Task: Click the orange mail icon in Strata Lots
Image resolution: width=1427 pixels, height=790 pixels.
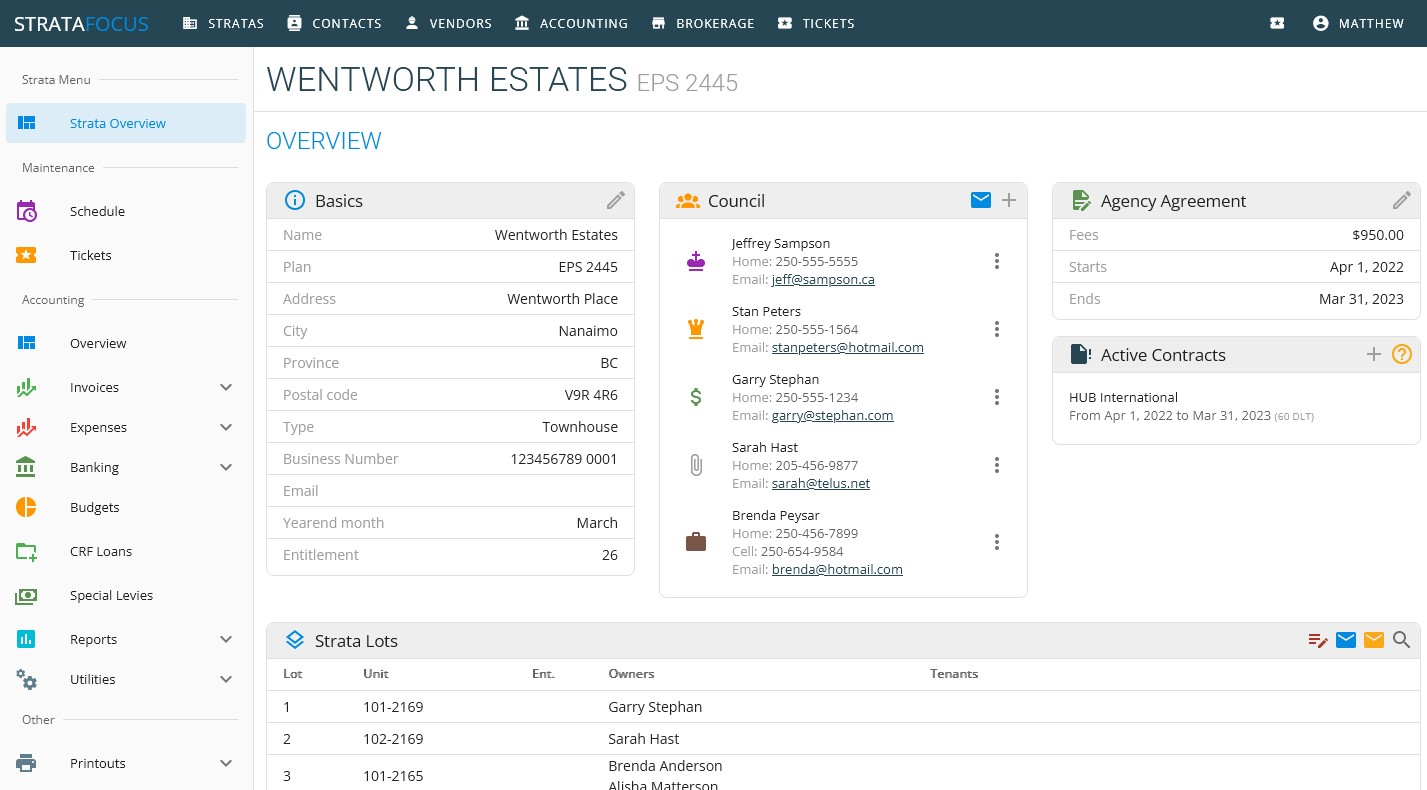Action: 1374,641
